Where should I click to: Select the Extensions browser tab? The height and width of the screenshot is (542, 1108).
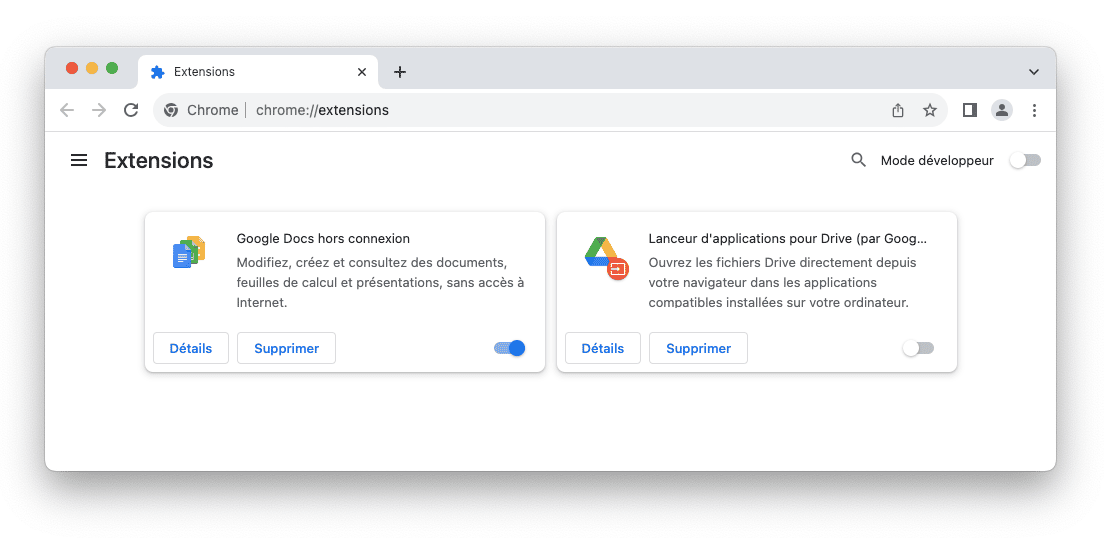(258, 72)
